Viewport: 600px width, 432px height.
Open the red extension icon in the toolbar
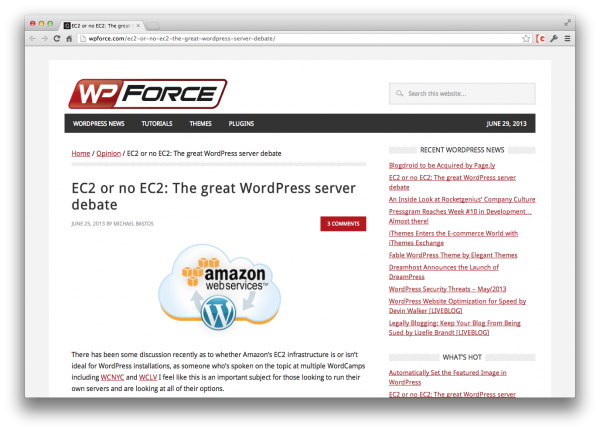(541, 39)
